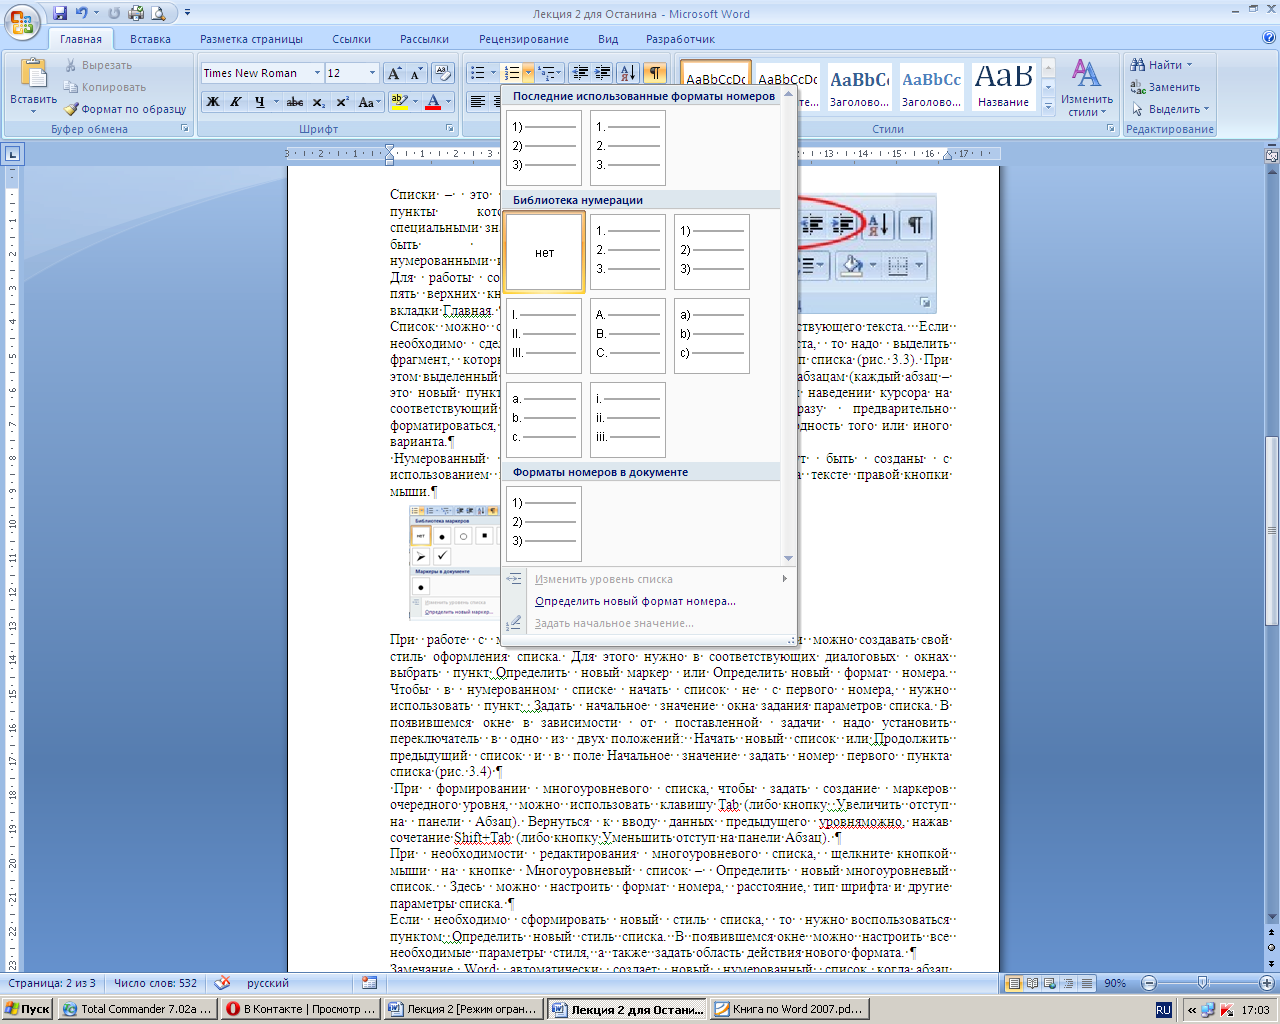Toggle underline Ч formatting
This screenshot has height=1024, width=1280.
[260, 102]
